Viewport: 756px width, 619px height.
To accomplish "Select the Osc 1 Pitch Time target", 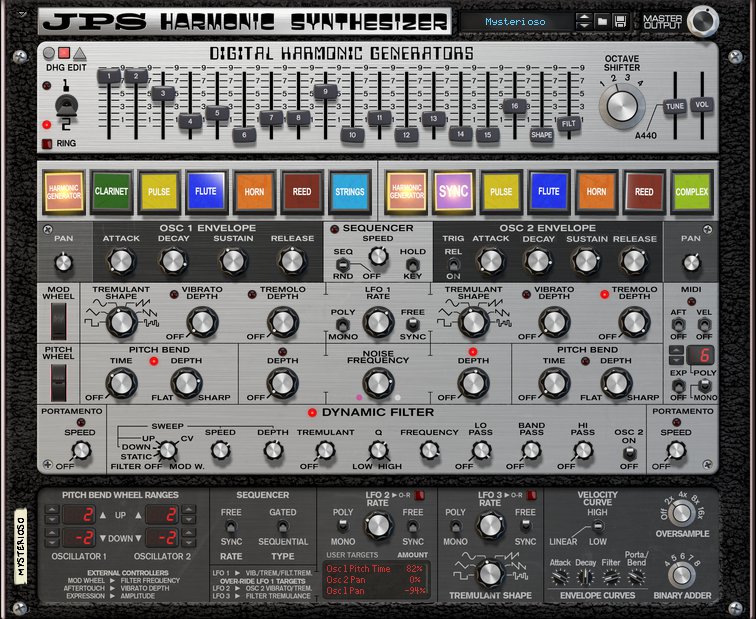I will (375, 568).
